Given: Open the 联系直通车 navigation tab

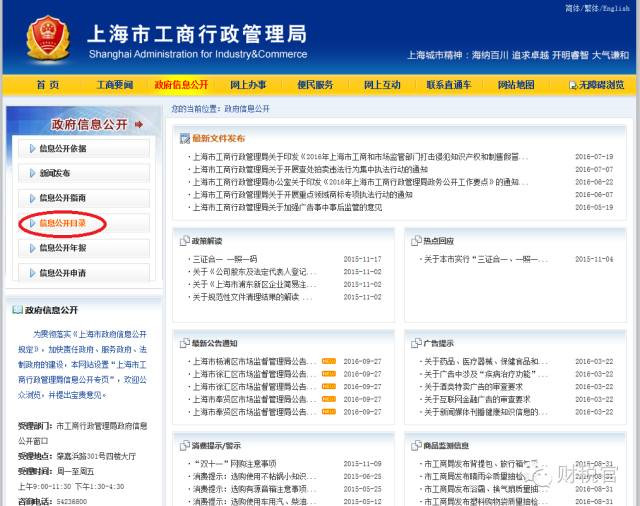Looking at the screenshot, I should click(449, 85).
